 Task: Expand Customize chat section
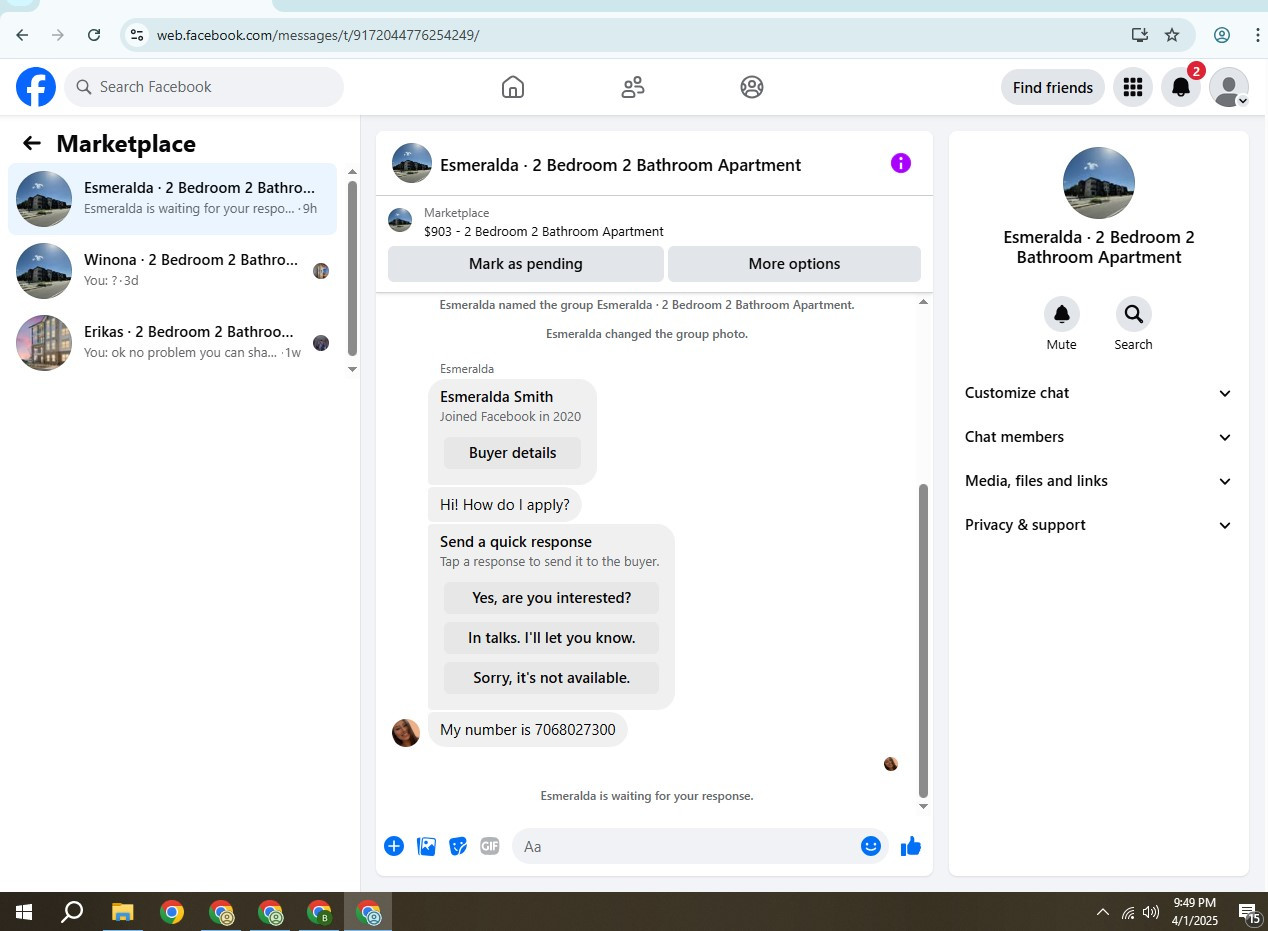pyautogui.click(x=1099, y=393)
